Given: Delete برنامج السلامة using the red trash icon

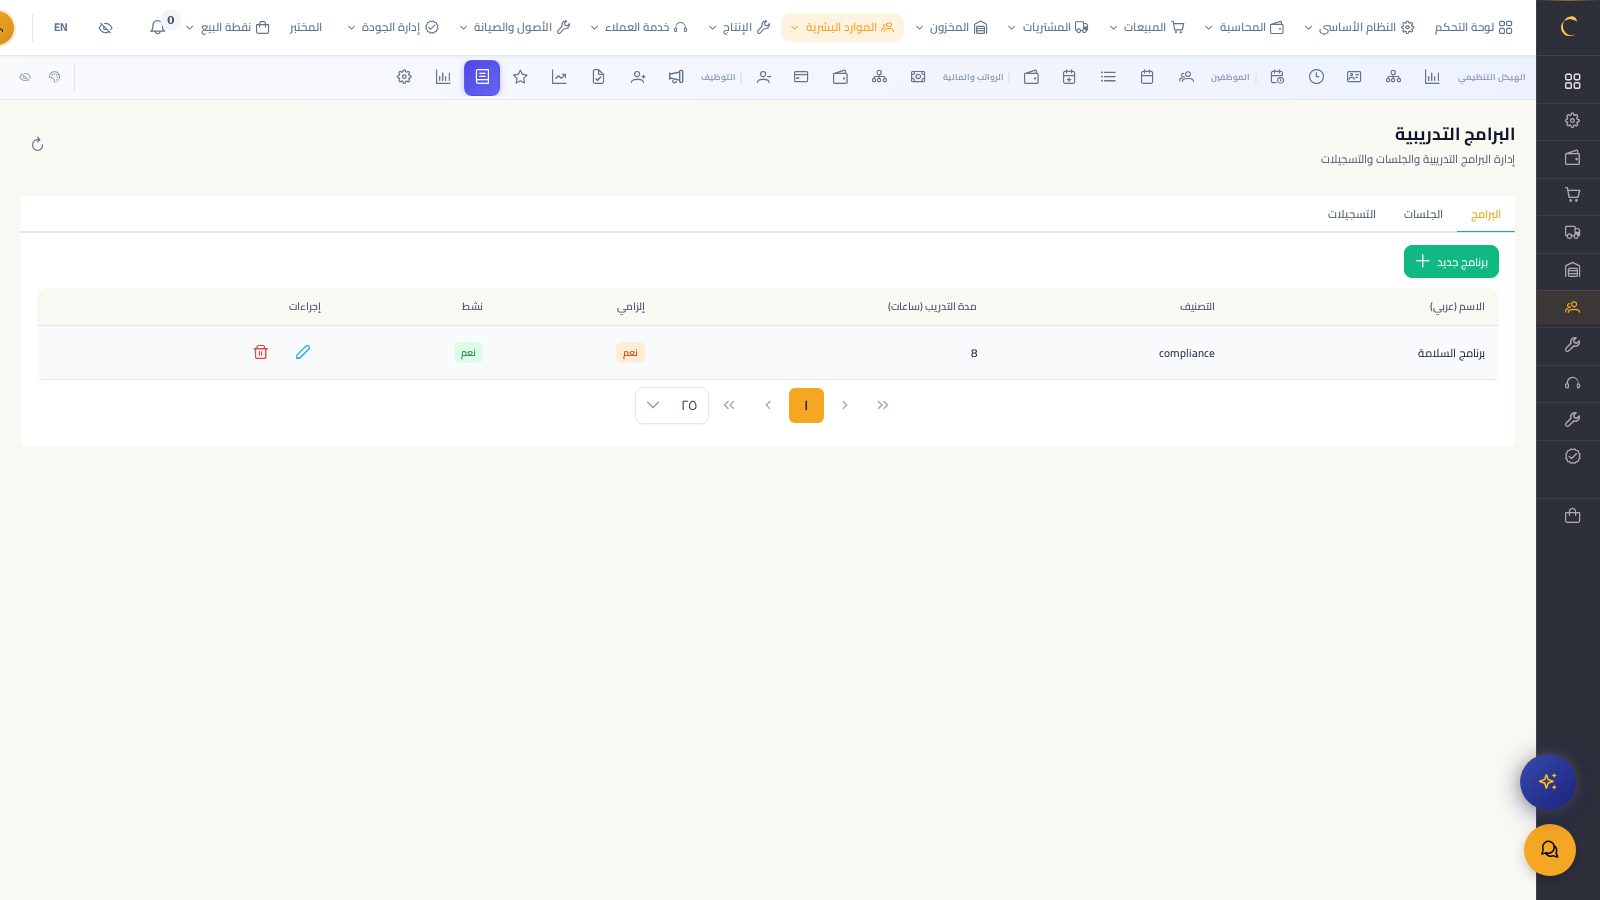Looking at the screenshot, I should coord(261,352).
